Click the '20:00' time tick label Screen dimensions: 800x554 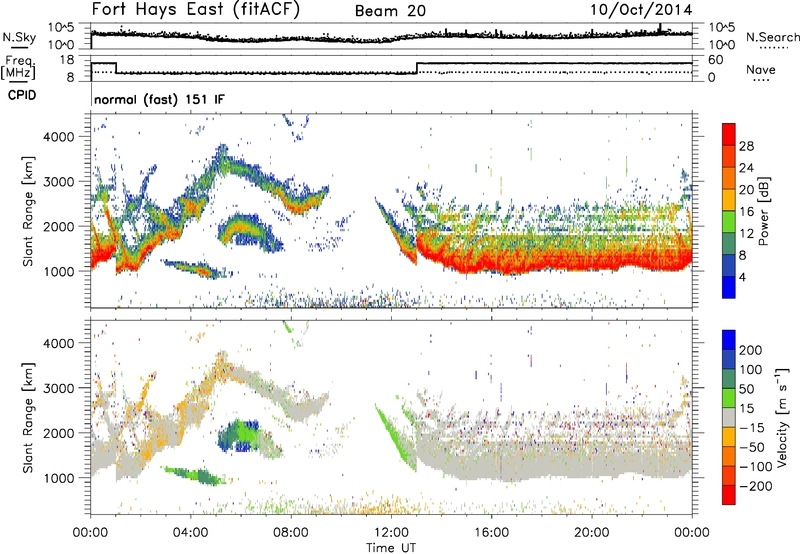click(592, 533)
